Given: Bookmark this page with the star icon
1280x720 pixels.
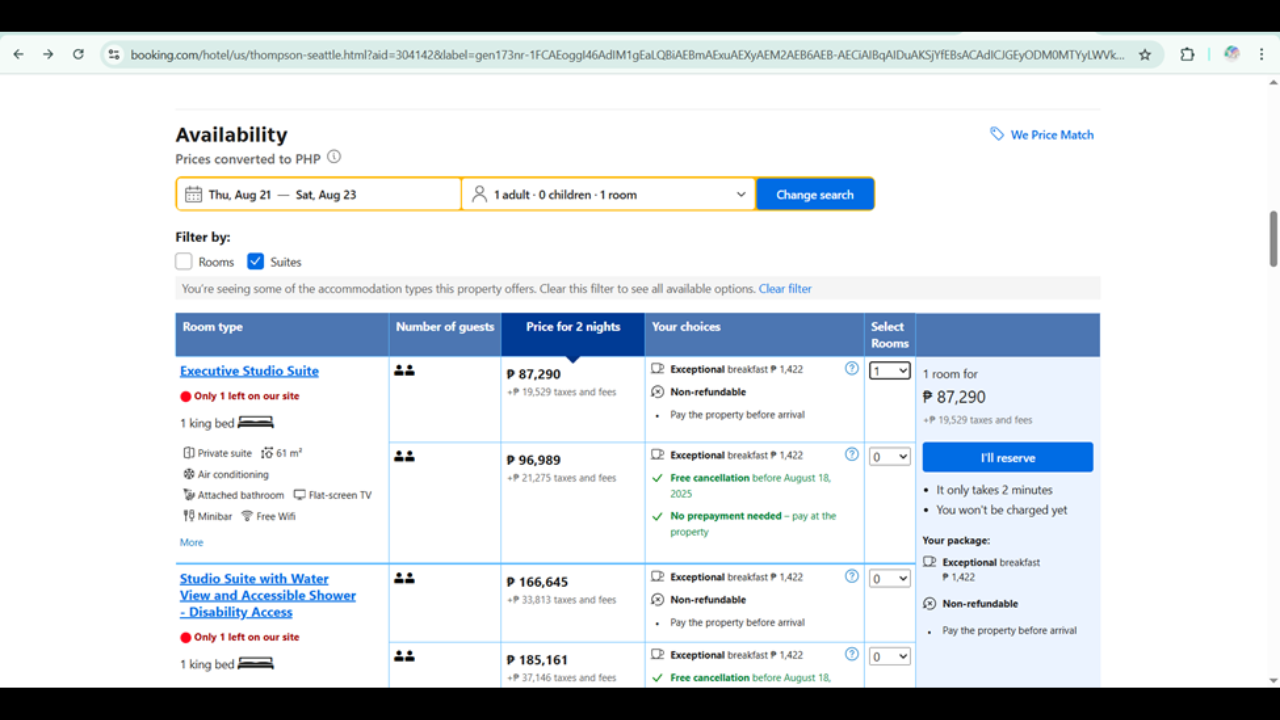Looking at the screenshot, I should pos(1145,55).
